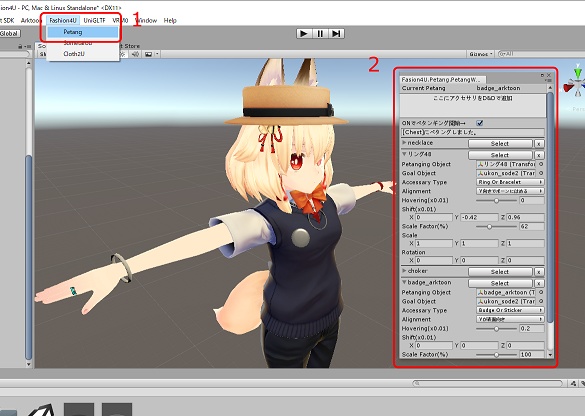Adjust the badge_arktoon Scale Factor slider
The width and height of the screenshot is (585, 416).
pyautogui.click(x=496, y=355)
